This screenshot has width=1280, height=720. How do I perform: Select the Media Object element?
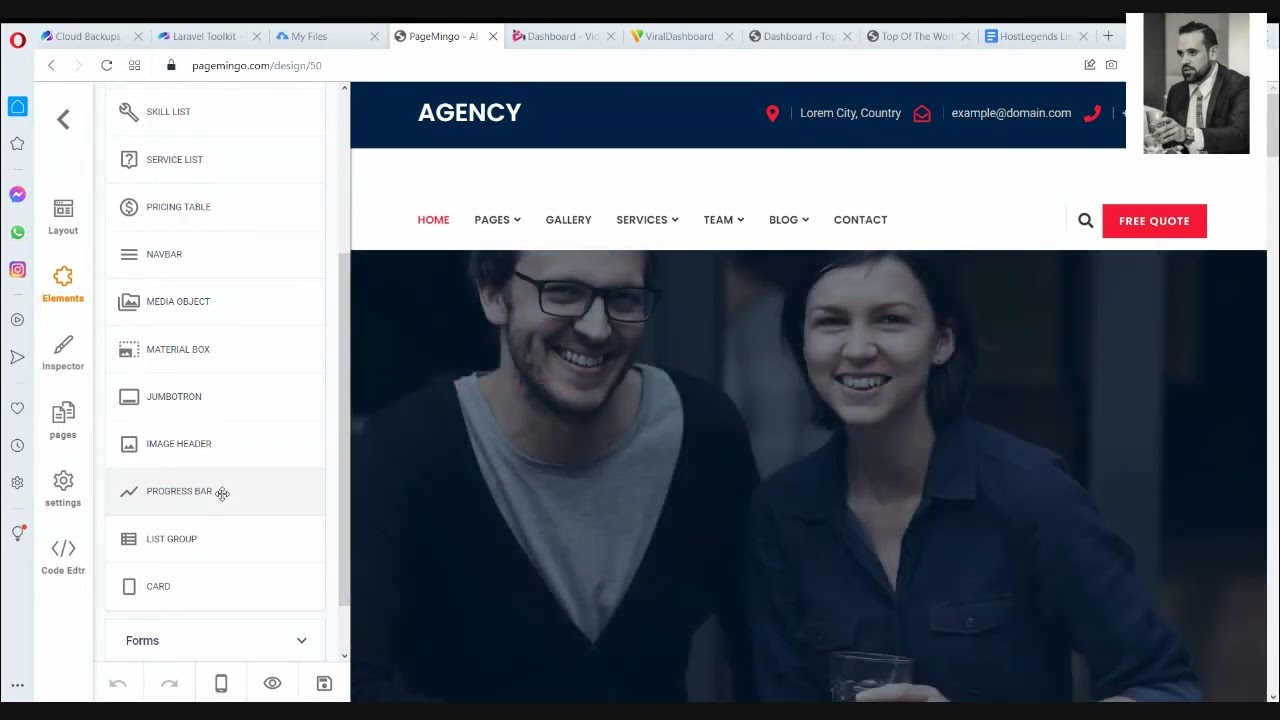pos(215,301)
